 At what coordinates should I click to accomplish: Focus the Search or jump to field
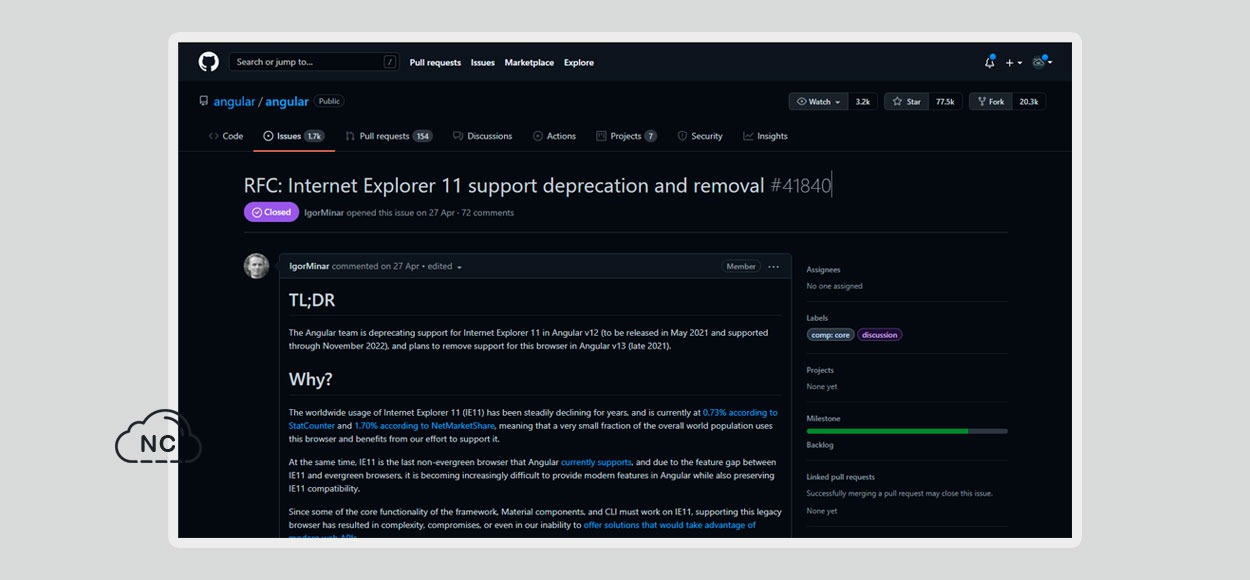tap(314, 62)
